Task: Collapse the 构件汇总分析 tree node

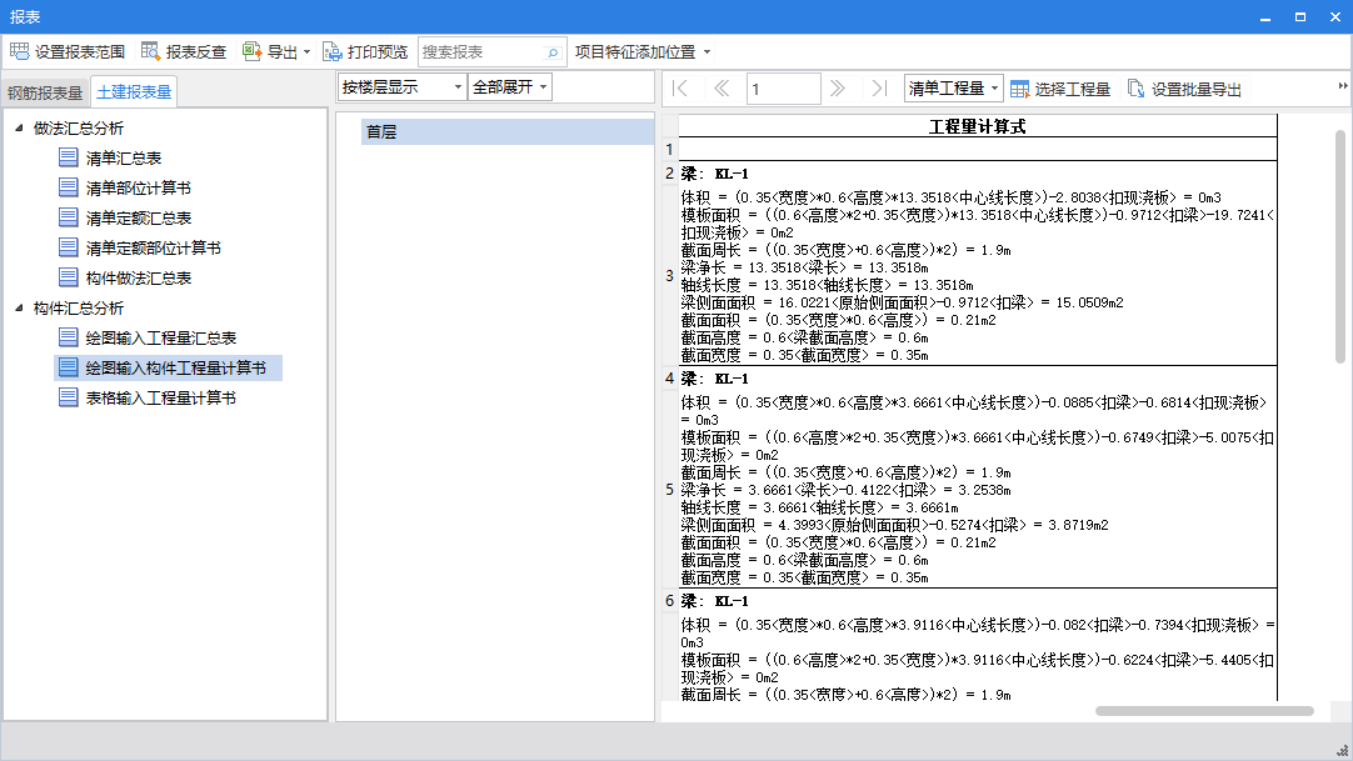Action: click(19, 308)
